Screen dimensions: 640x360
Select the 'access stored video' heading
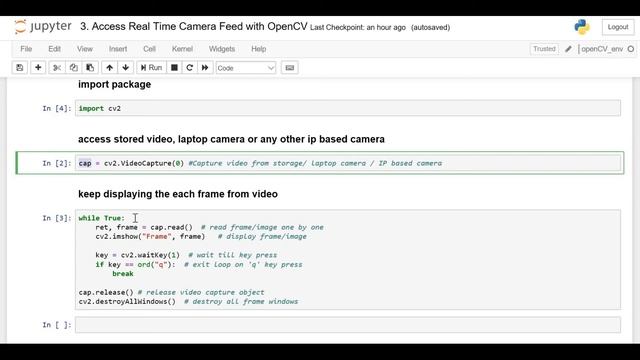231,139
